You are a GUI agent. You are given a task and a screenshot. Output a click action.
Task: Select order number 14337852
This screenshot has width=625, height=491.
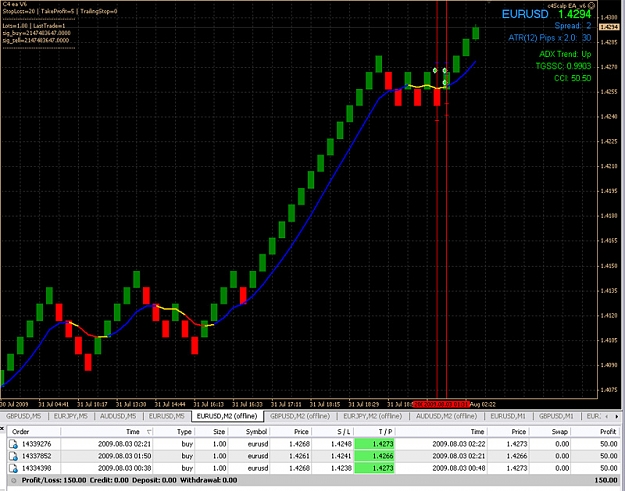(37, 456)
